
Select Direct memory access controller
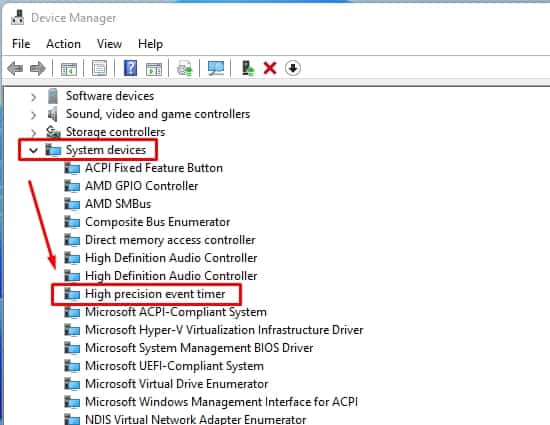coord(170,240)
